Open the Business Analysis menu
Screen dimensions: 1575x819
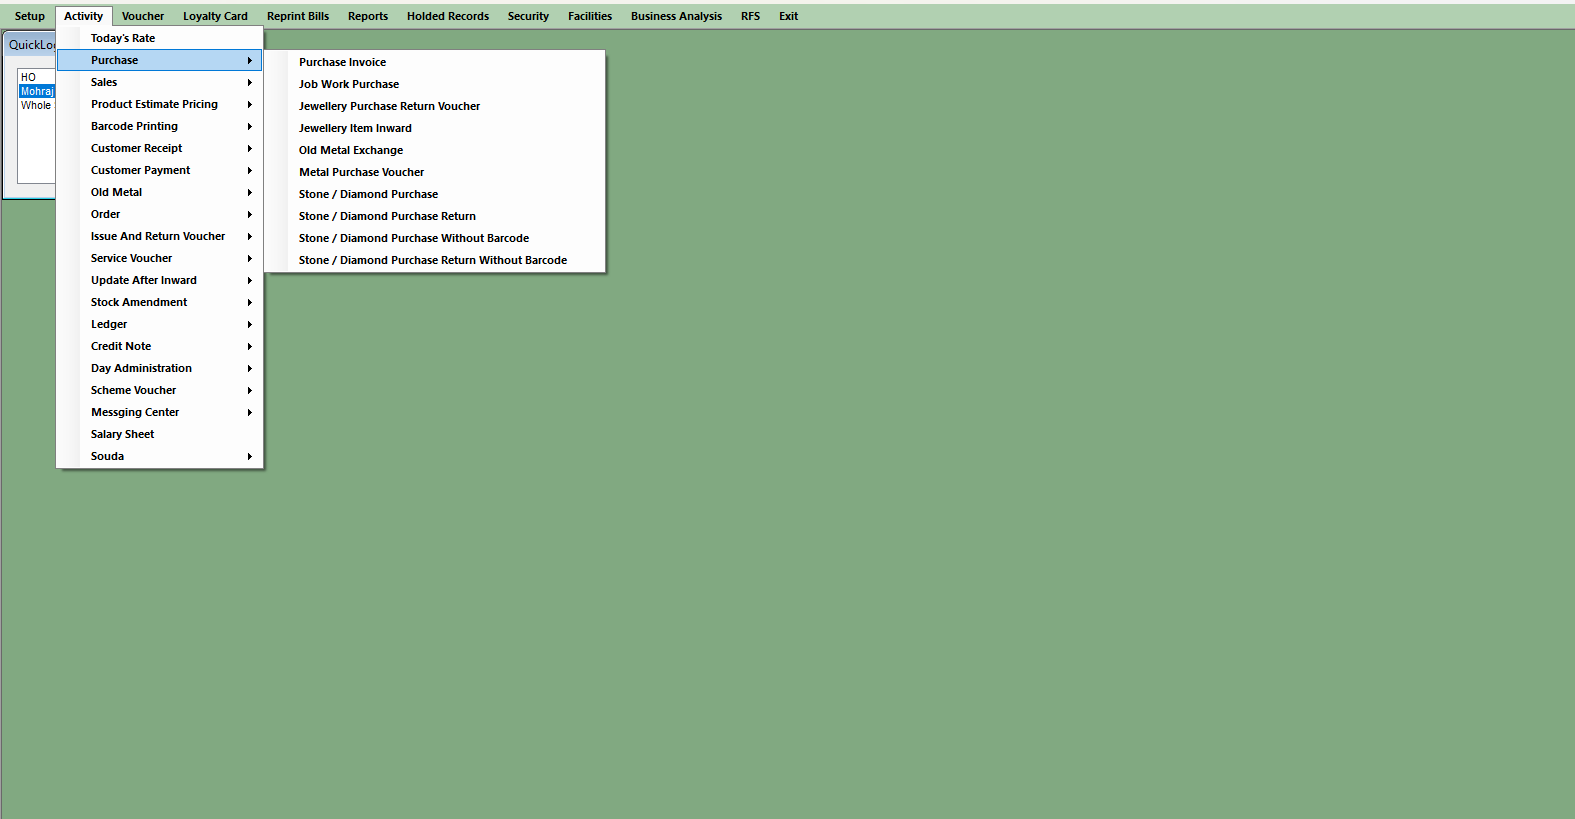676,16
